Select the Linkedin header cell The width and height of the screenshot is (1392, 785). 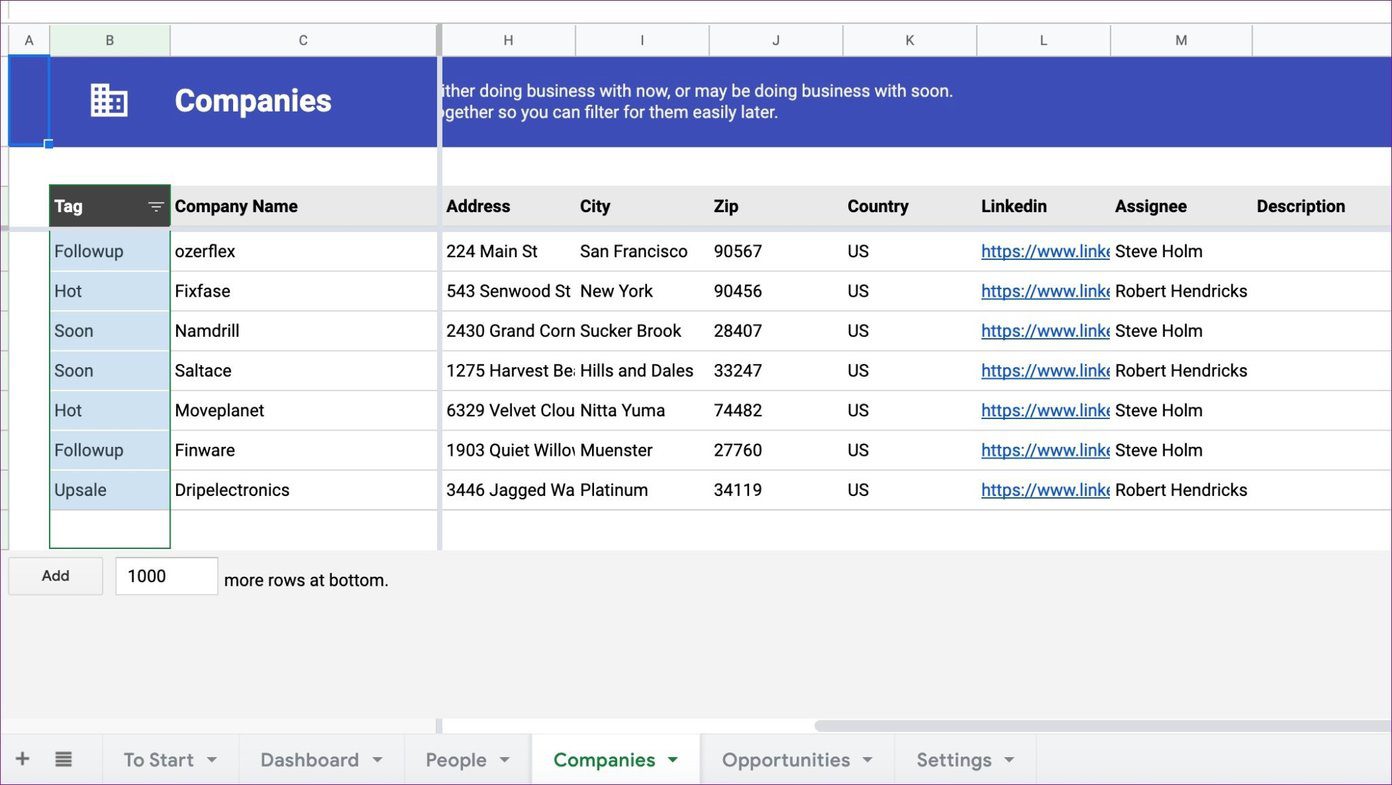pyautogui.click(x=1043, y=206)
